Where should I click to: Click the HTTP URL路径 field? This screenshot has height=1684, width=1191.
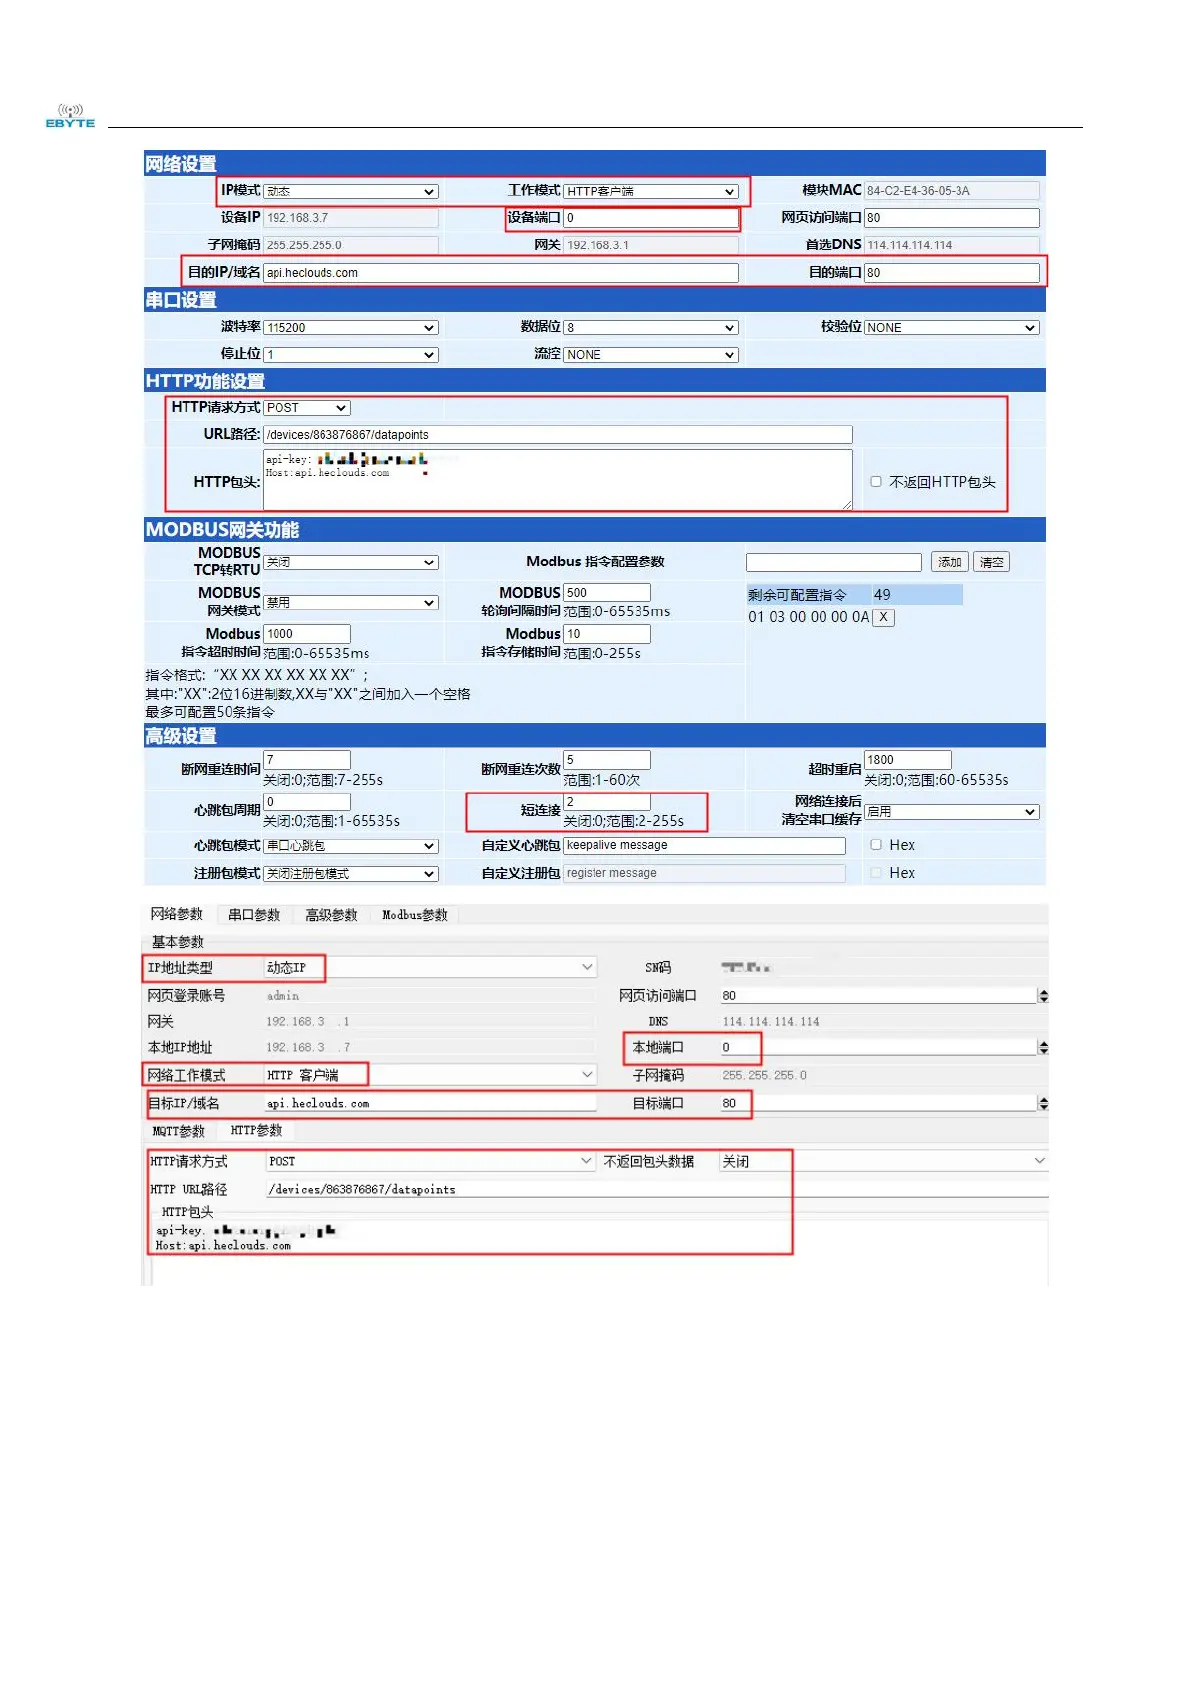656,1189
